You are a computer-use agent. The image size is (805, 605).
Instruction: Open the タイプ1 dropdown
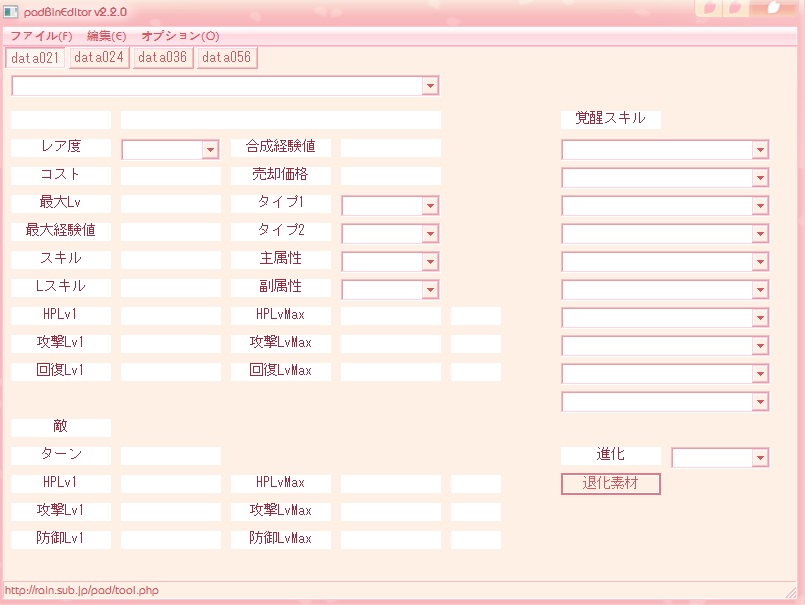390,205
